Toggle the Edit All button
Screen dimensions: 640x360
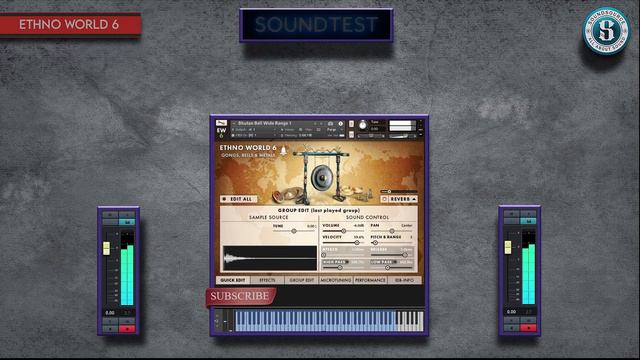(238, 199)
